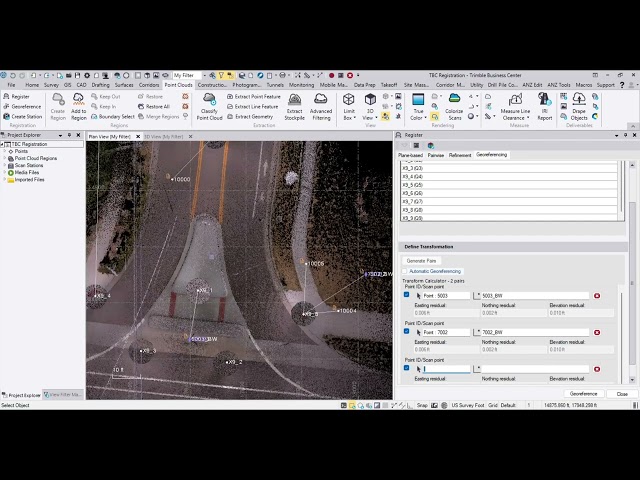This screenshot has width=640, height=480.
Task: Click the settings gear icon in the quick access toolbar
Action: pyautogui.click(x=87, y=75)
